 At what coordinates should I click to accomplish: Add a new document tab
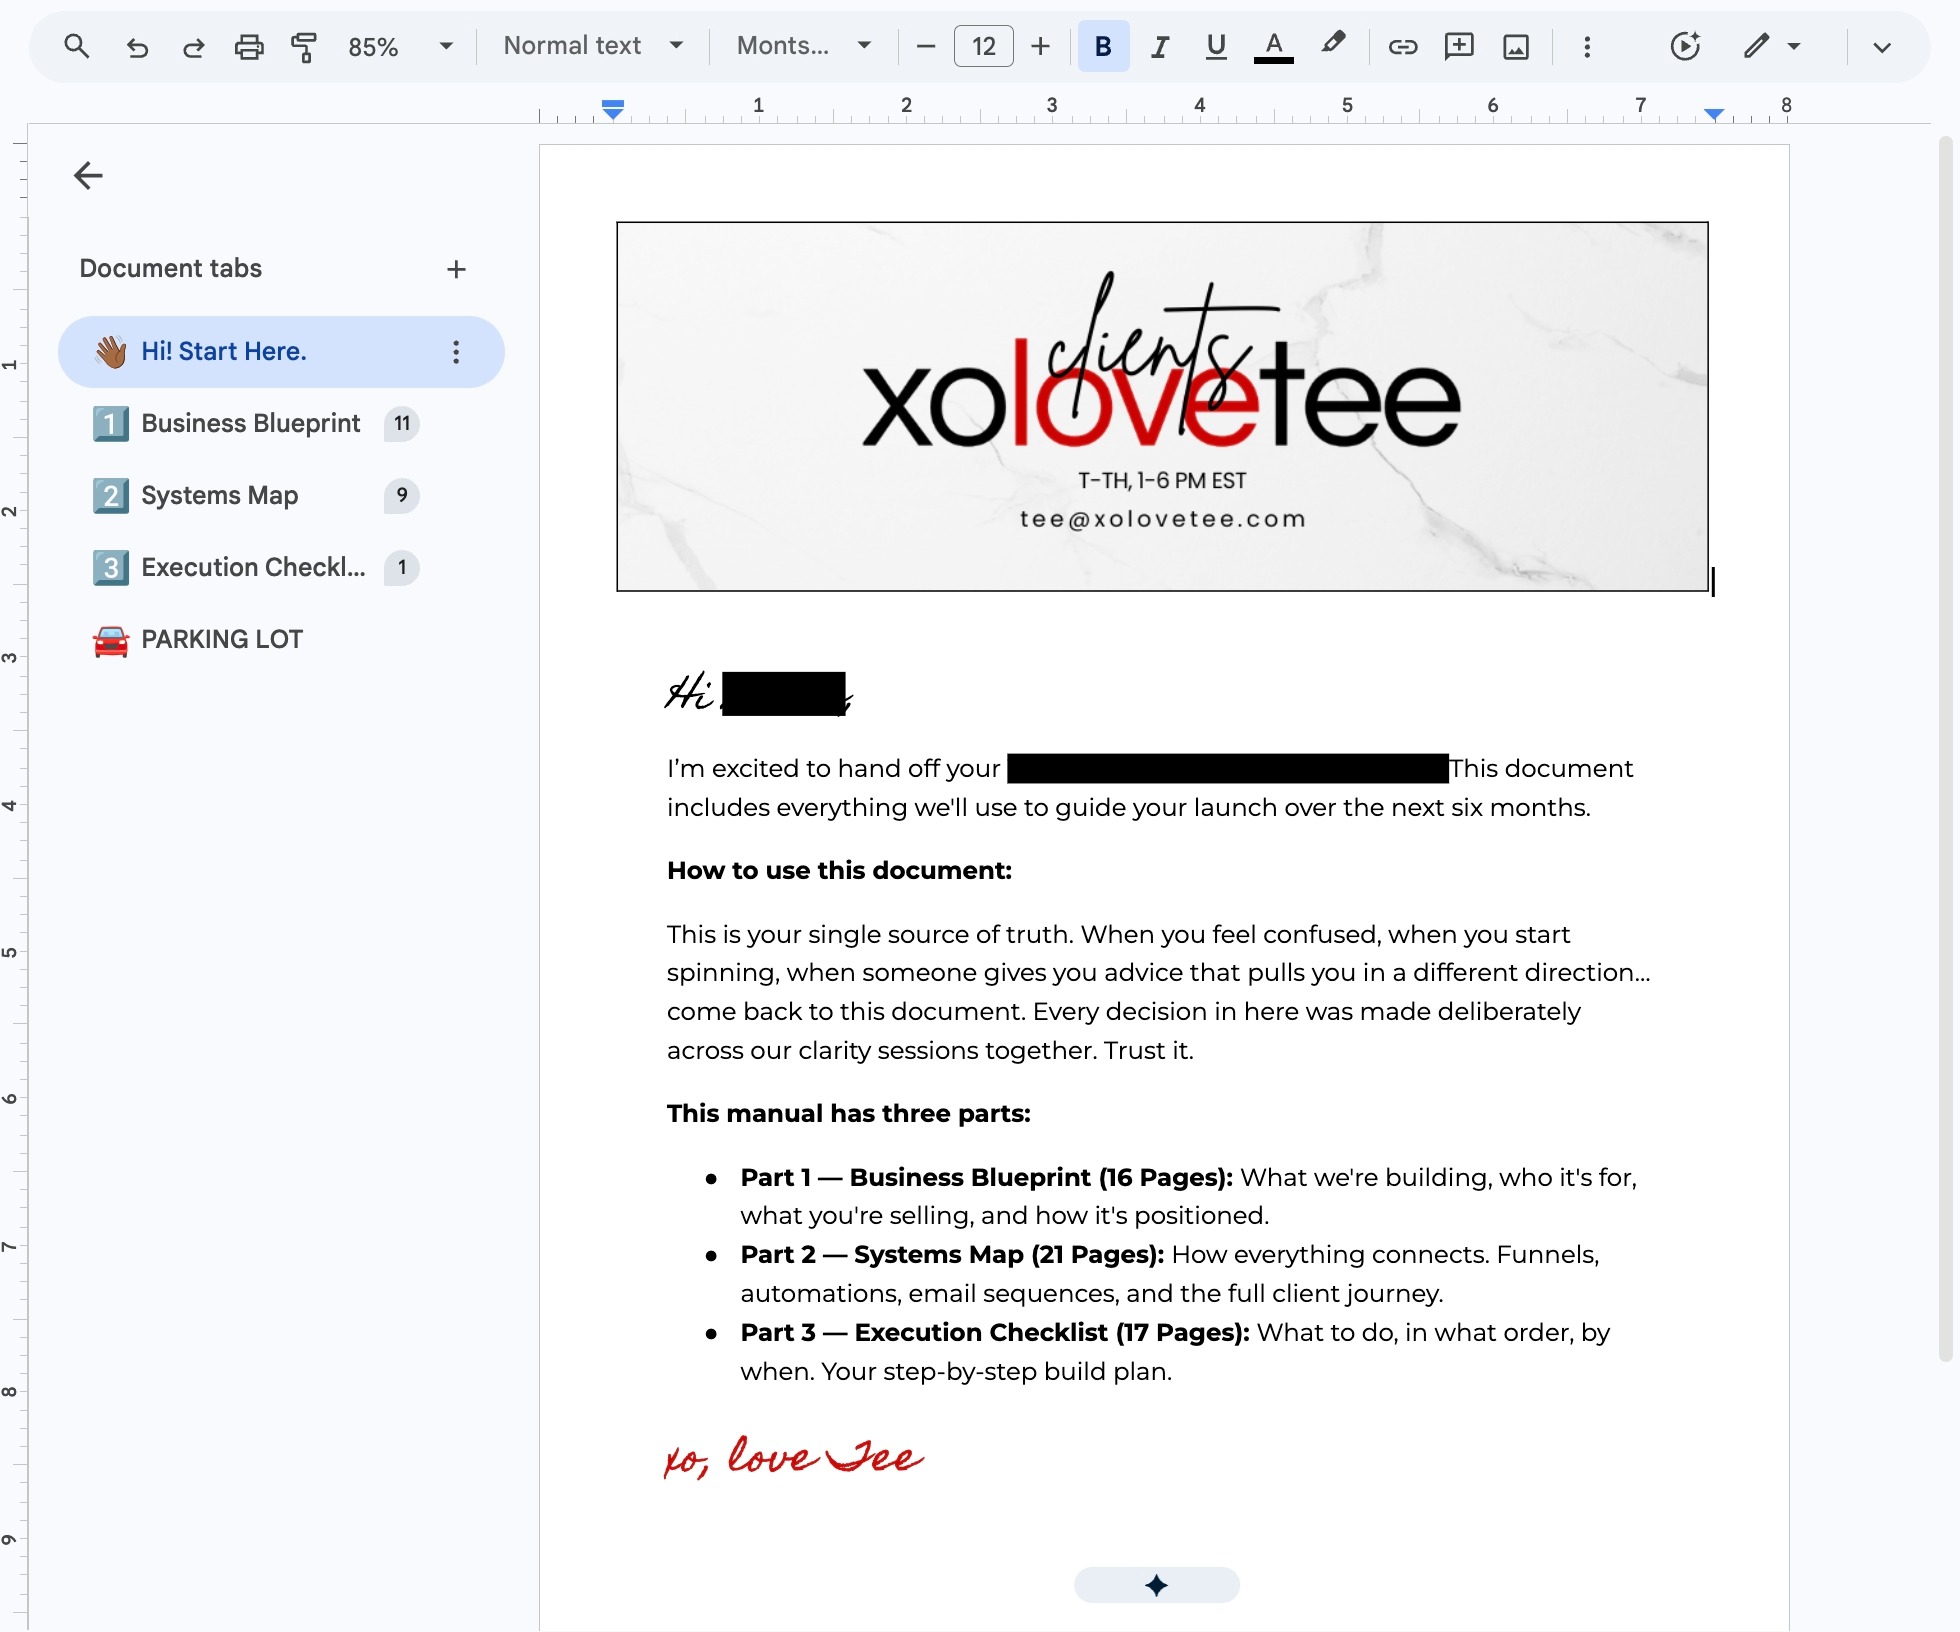[x=456, y=269]
